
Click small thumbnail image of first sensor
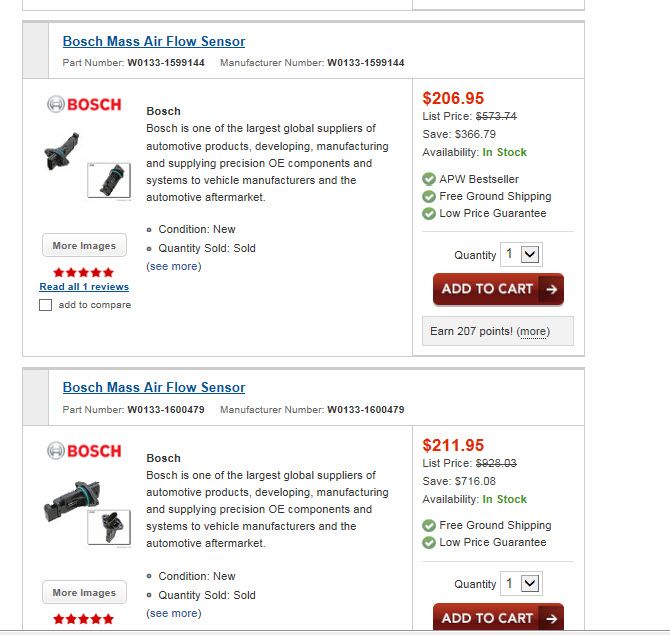pos(109,179)
